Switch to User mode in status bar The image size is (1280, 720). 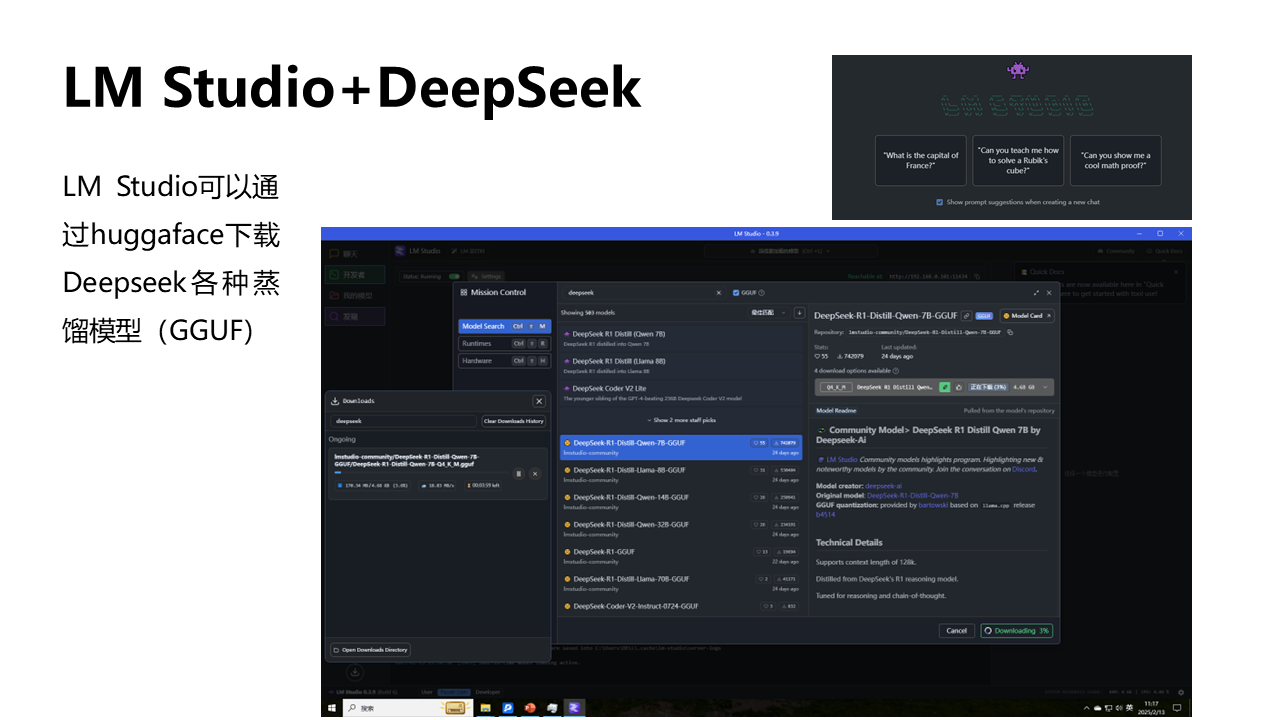click(x=427, y=692)
